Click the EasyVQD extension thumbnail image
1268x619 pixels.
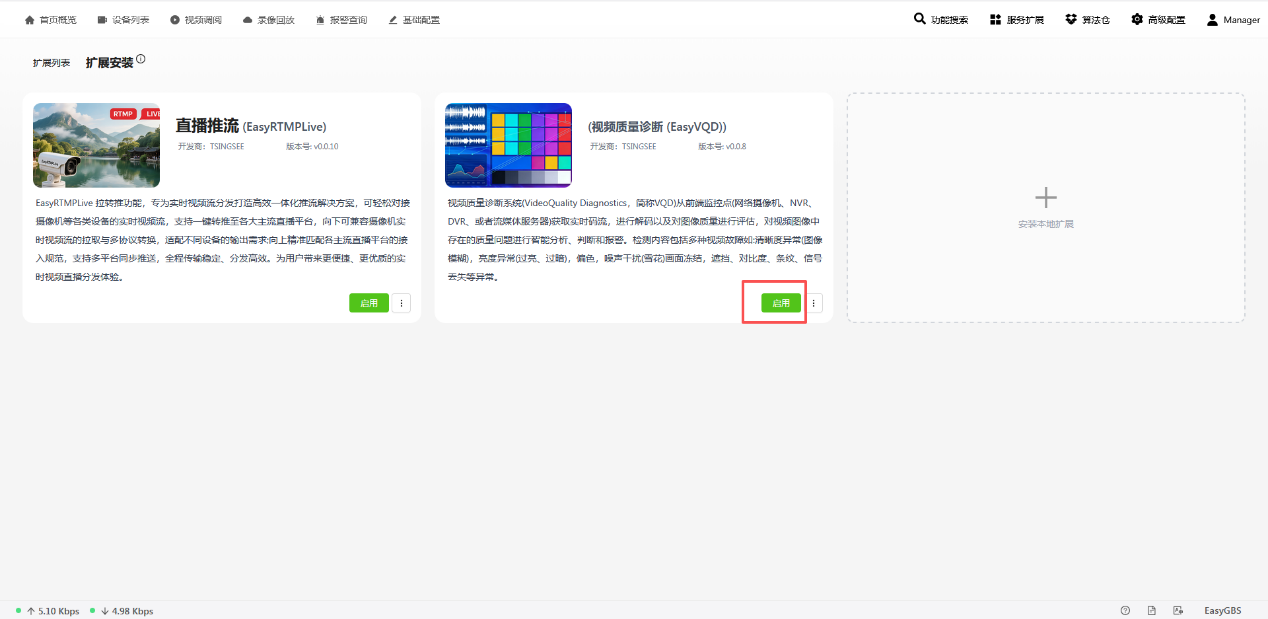(508, 145)
